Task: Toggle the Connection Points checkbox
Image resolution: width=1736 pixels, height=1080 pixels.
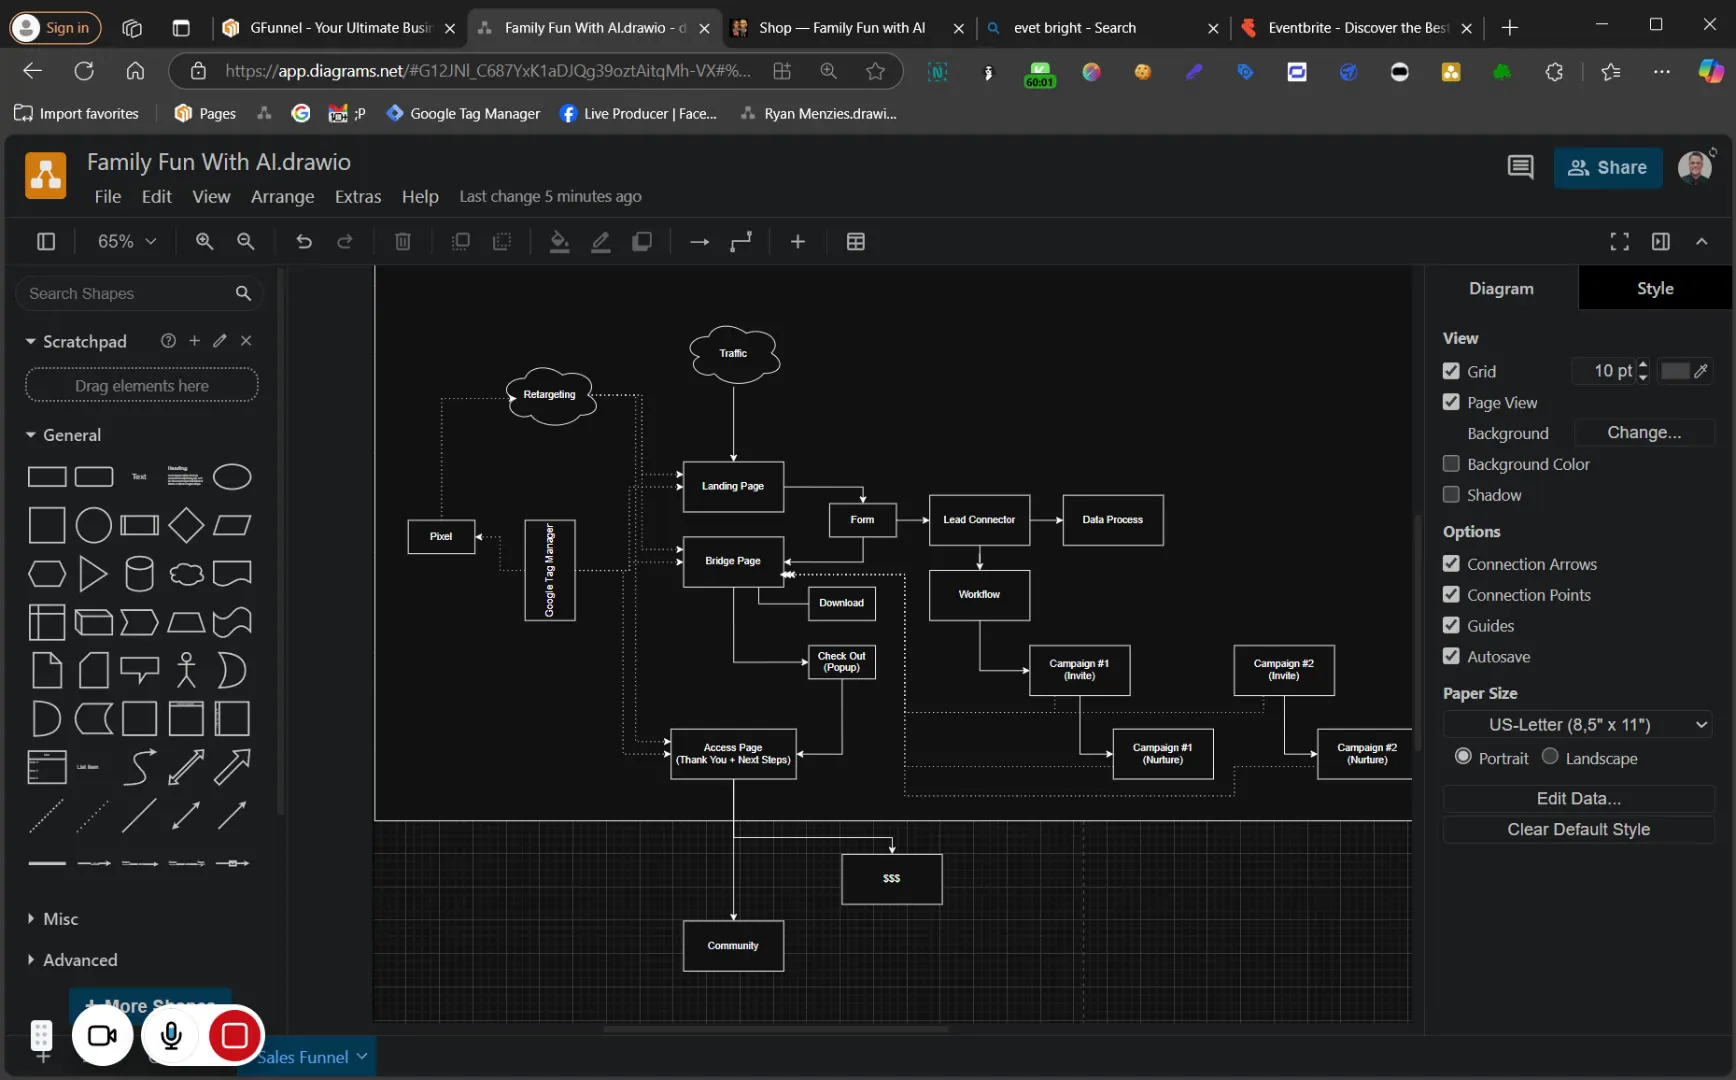Action: pyautogui.click(x=1451, y=595)
